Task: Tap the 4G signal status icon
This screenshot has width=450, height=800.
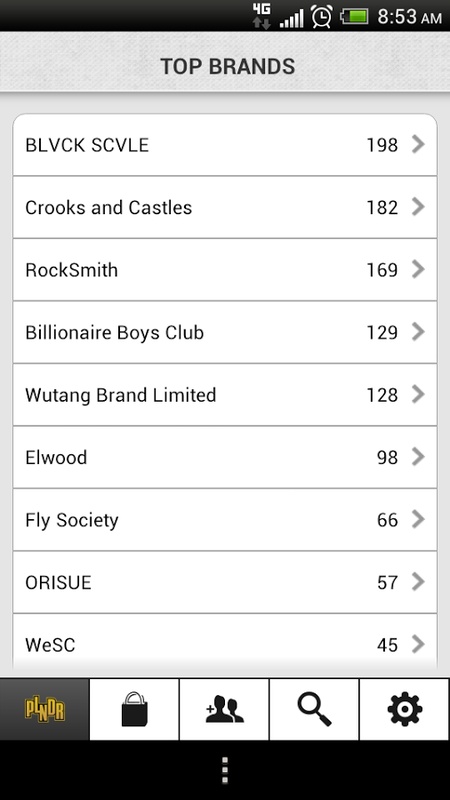Action: [x=262, y=15]
